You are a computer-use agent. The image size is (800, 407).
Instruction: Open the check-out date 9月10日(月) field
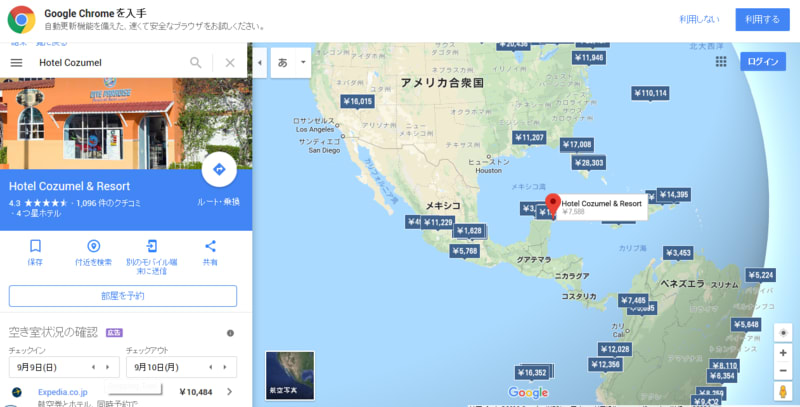pos(182,367)
